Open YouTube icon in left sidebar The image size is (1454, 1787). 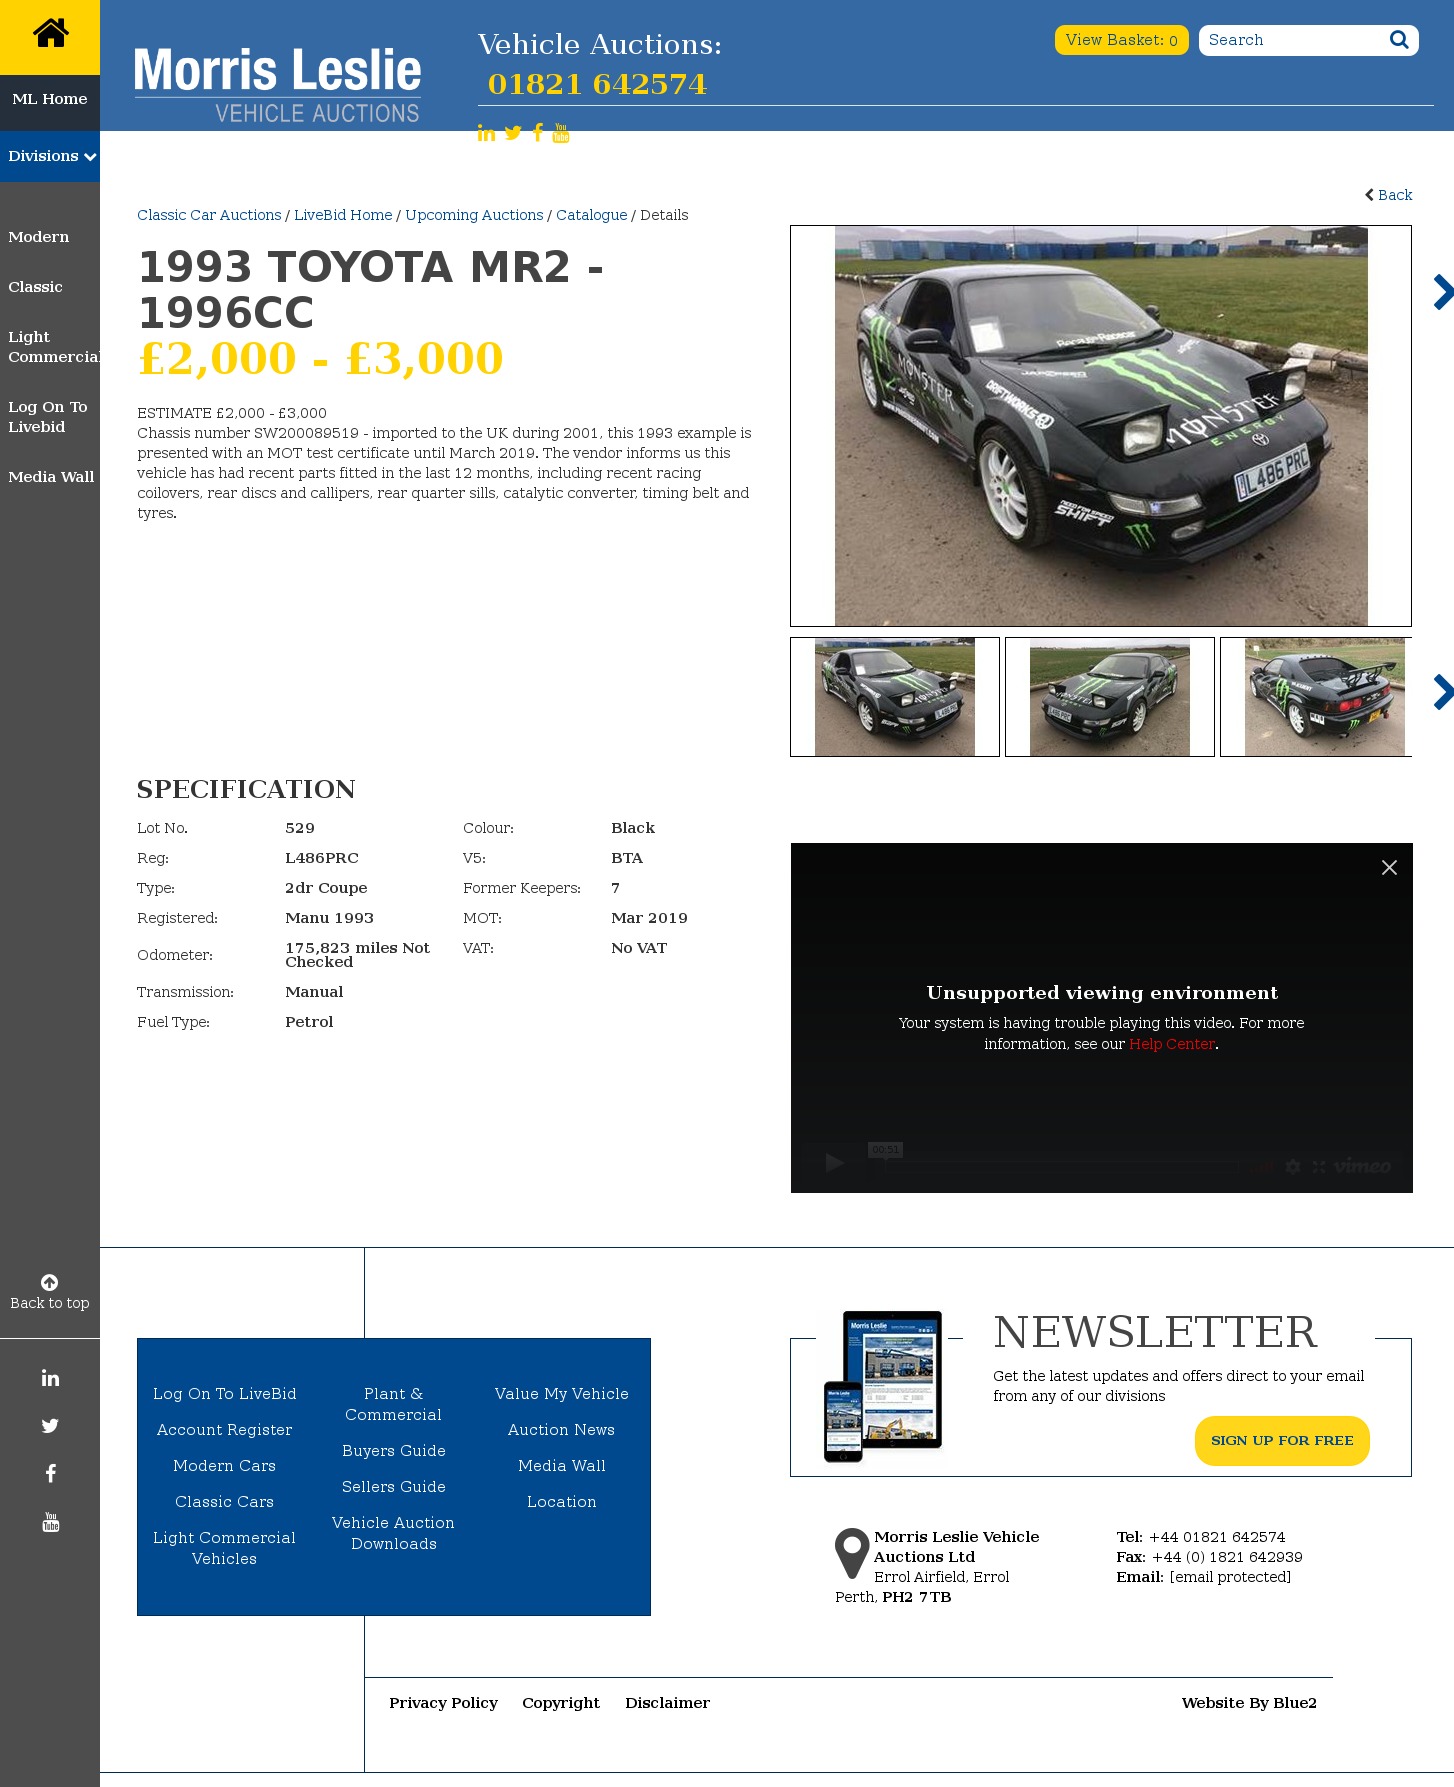(x=51, y=1522)
